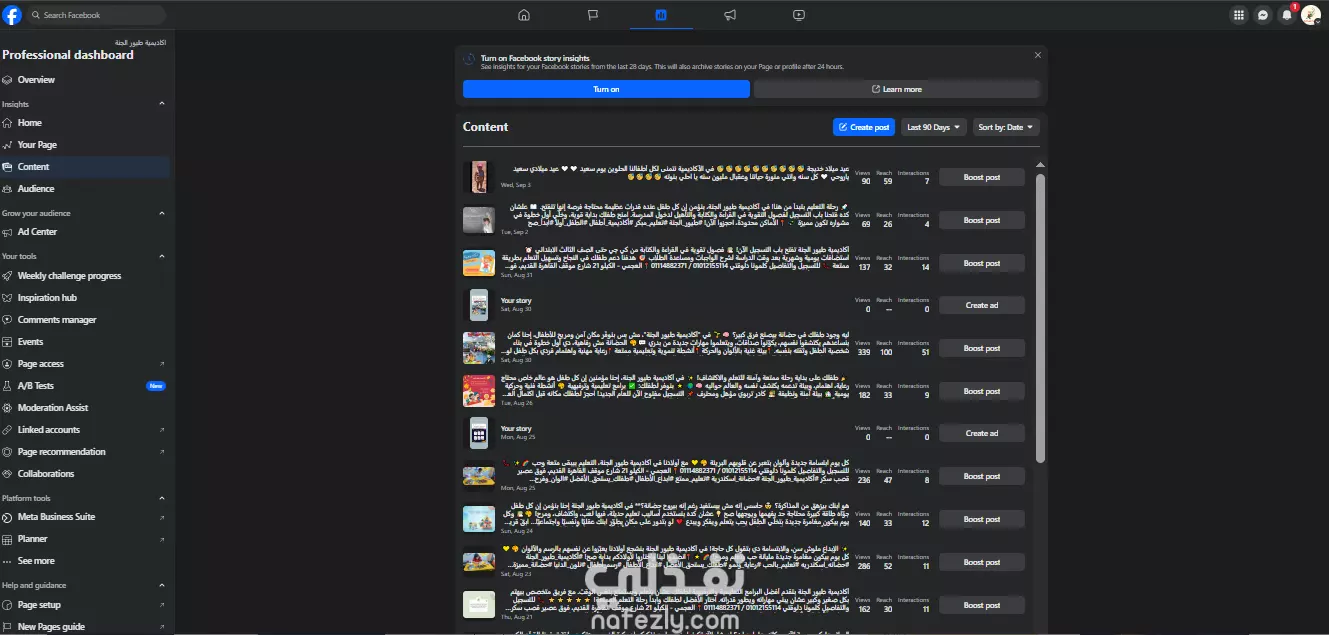
Task: Open the Mon, Aug 25 story thumbnail
Action: tap(479, 433)
